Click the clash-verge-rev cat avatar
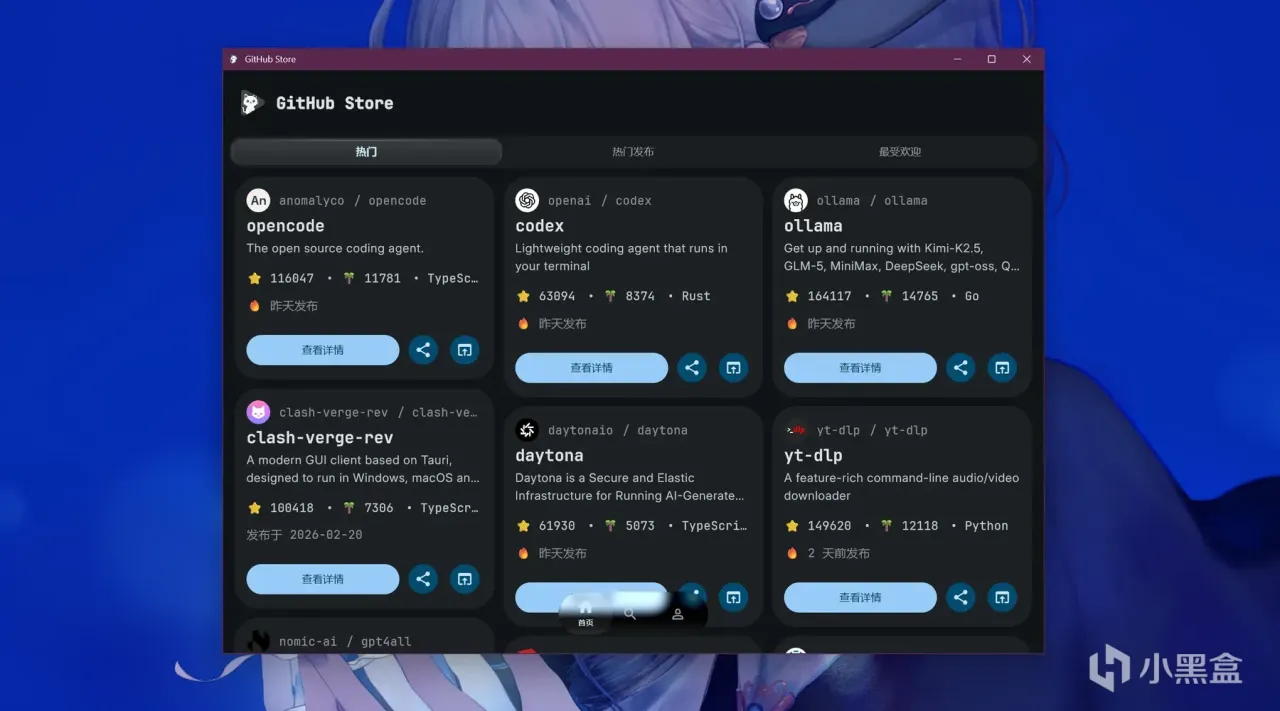The height and width of the screenshot is (711, 1280). (x=258, y=412)
